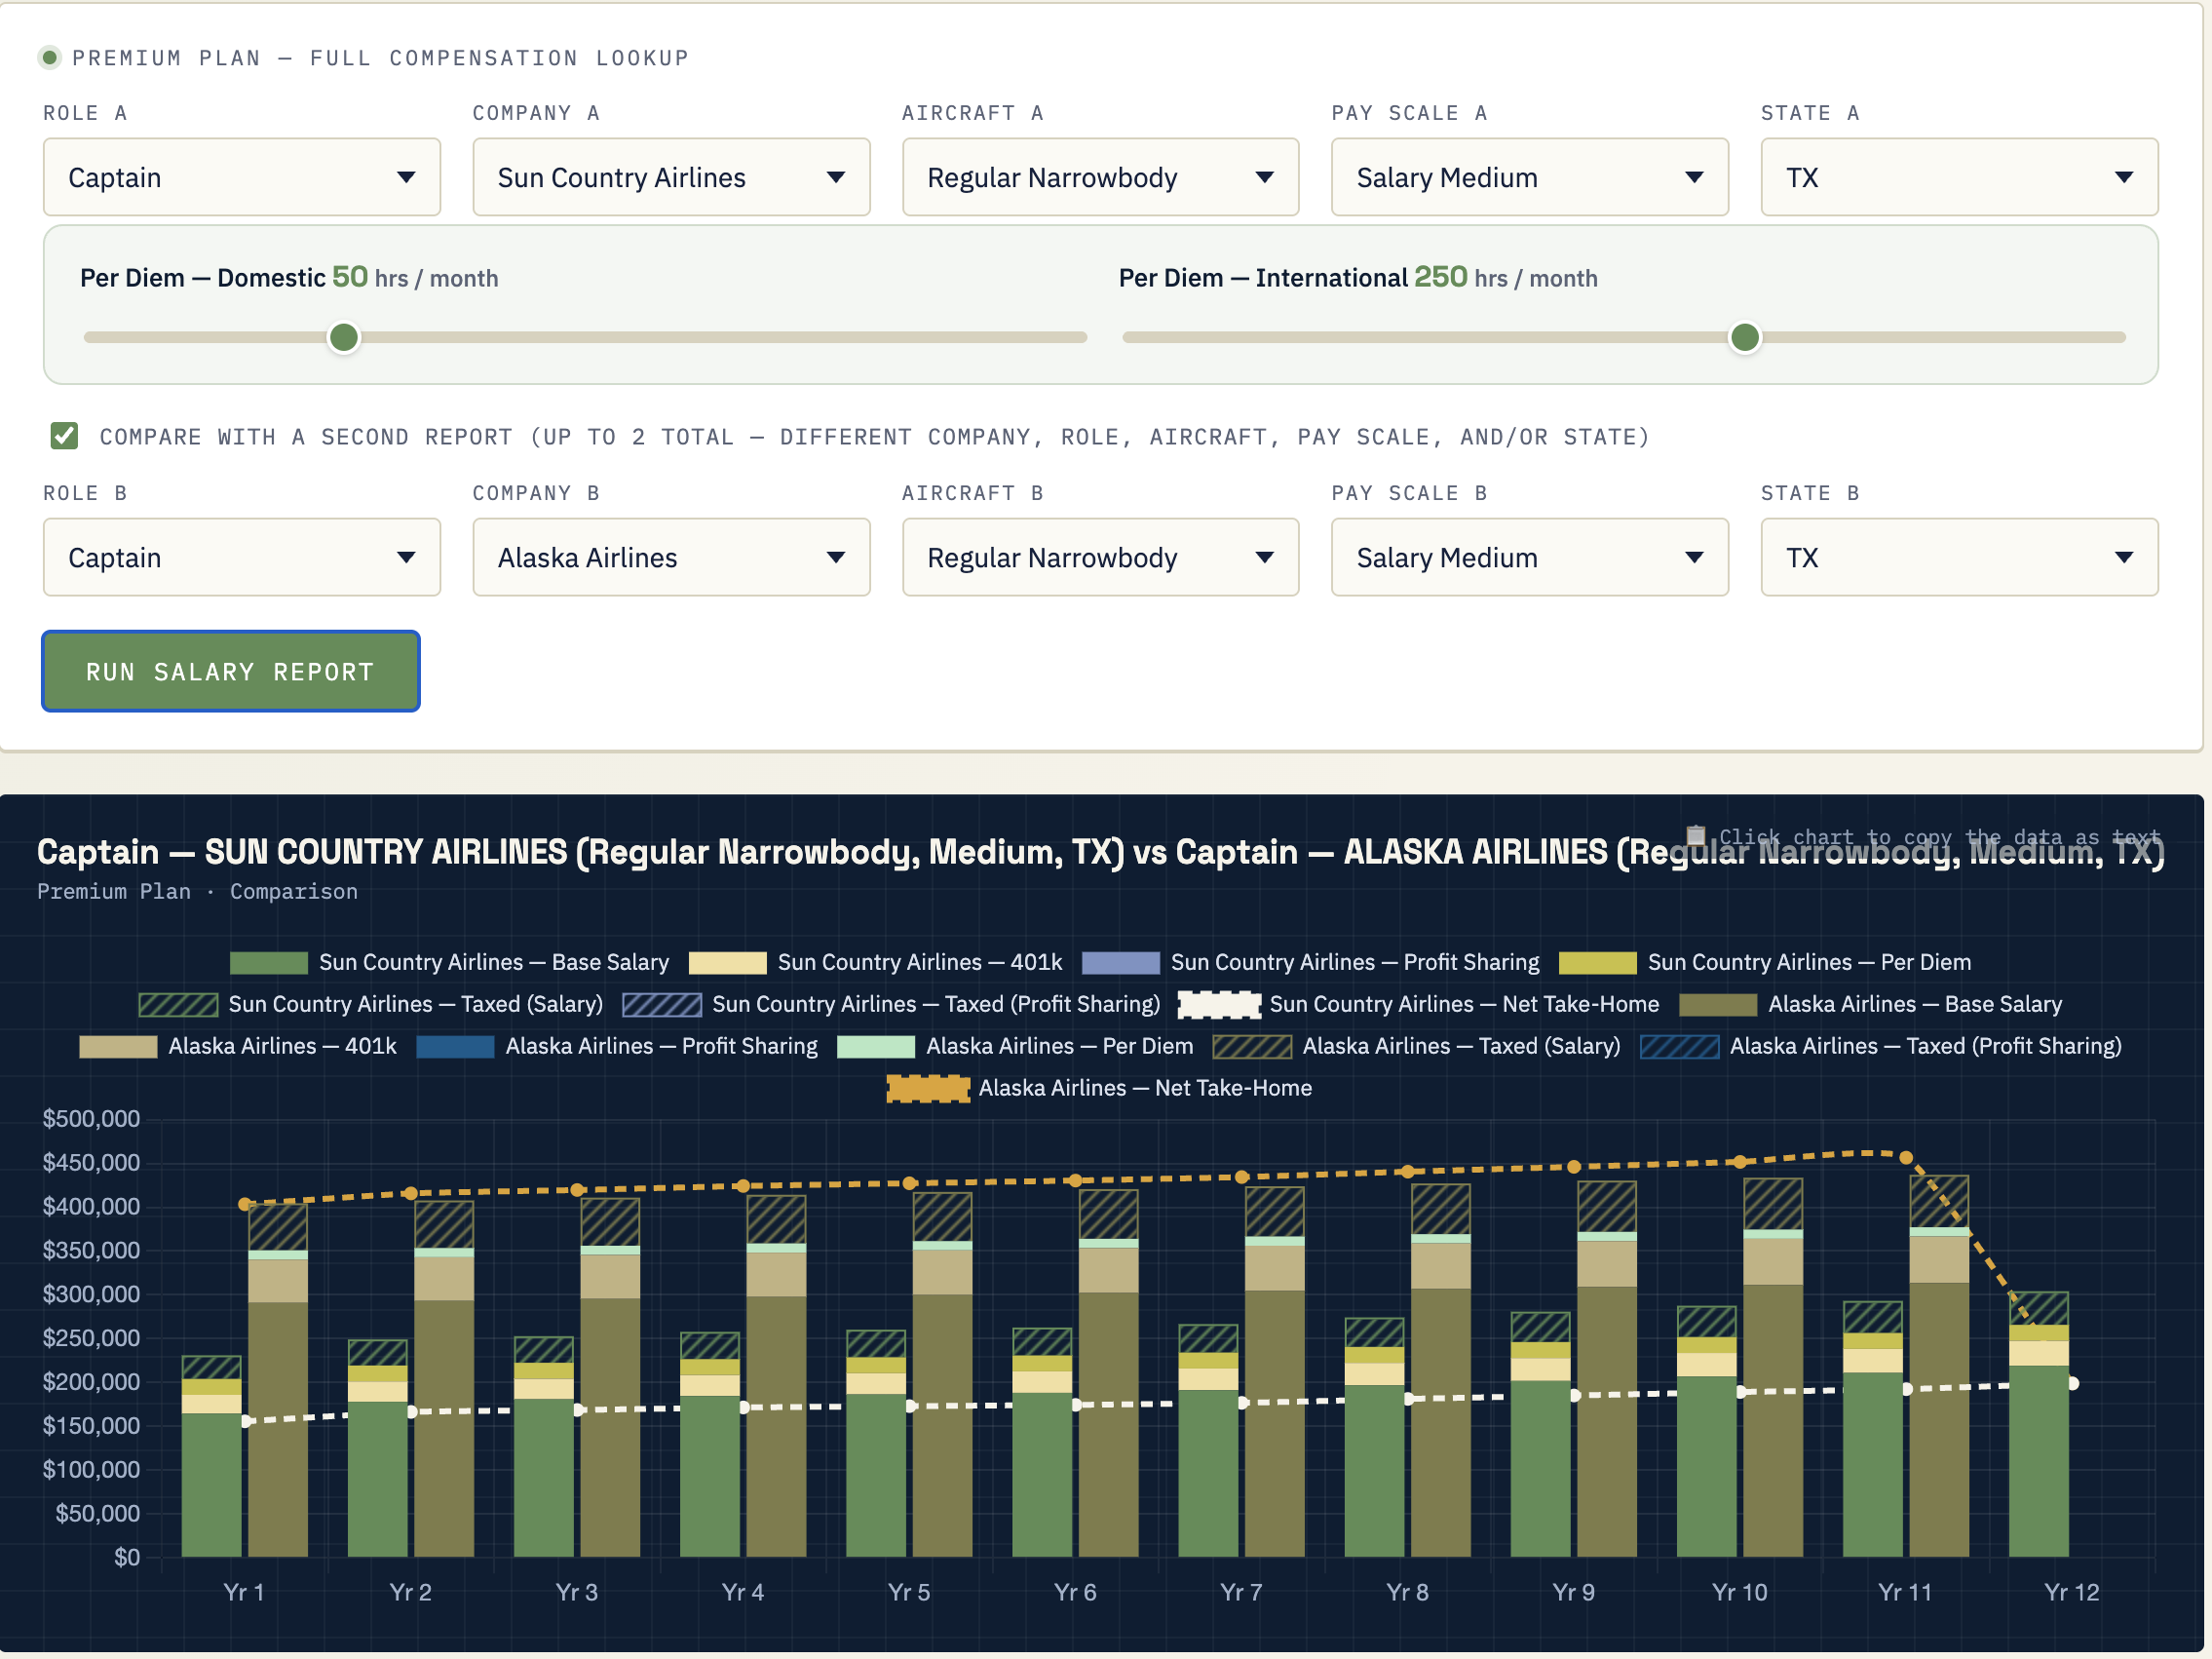Toggle Alaska Airlines Profit Sharing legend swatch
The height and width of the screenshot is (1659, 2212).
455,1047
